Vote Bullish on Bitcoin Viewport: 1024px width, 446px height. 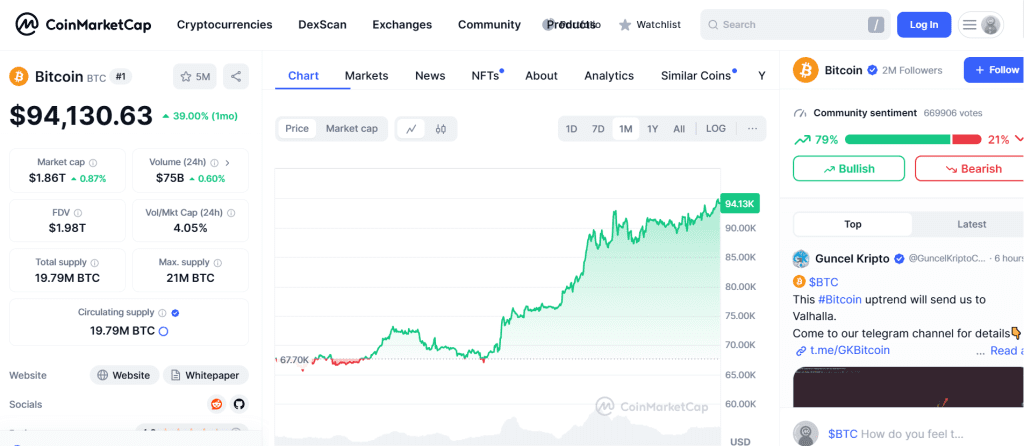pos(849,168)
